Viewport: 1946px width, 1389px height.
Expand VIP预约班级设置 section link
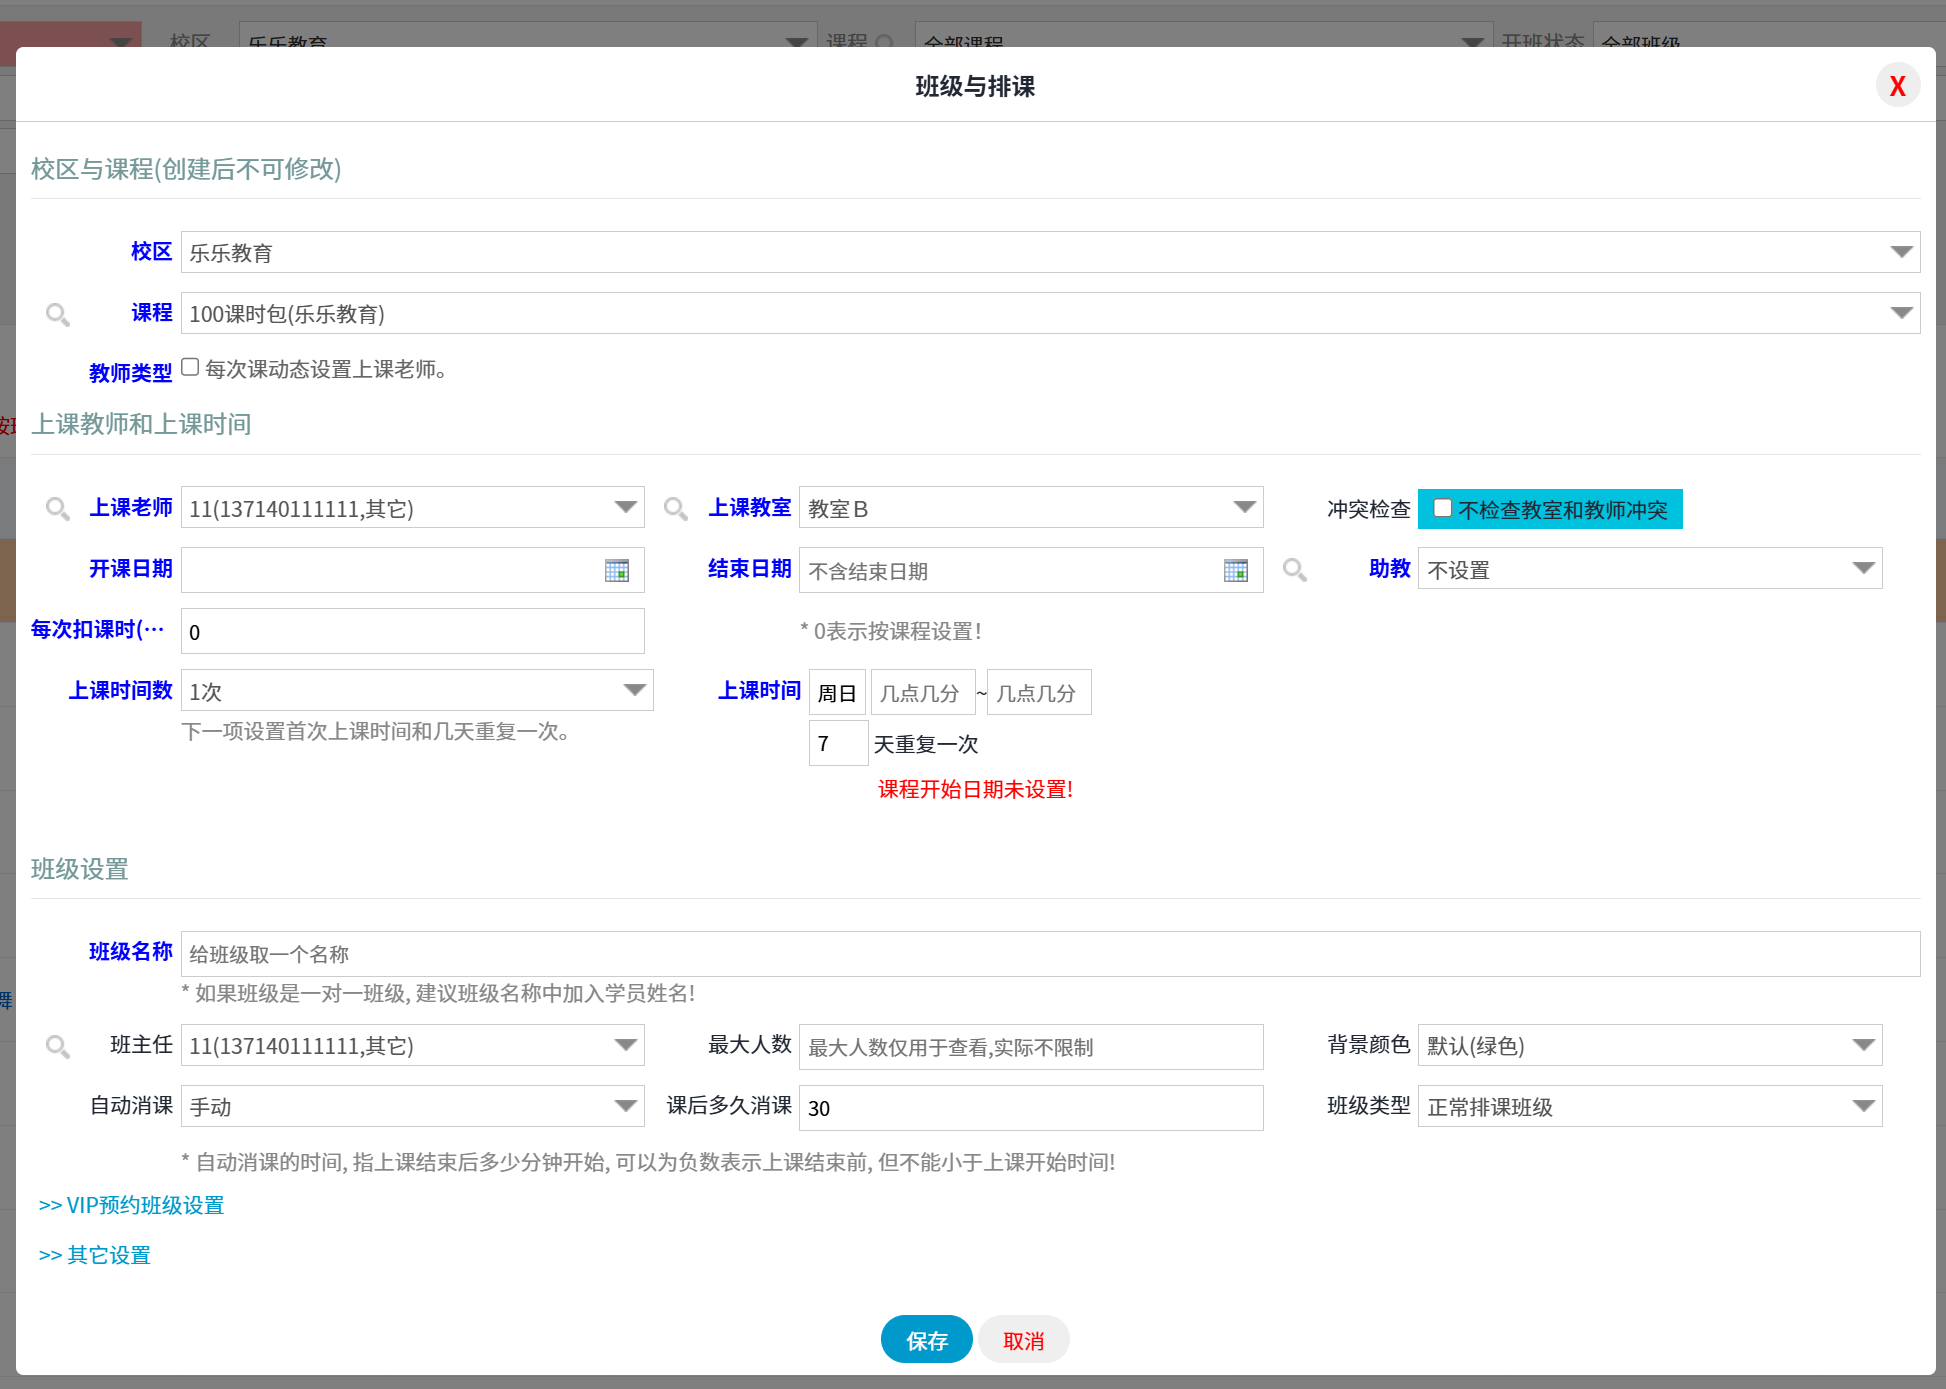131,1205
